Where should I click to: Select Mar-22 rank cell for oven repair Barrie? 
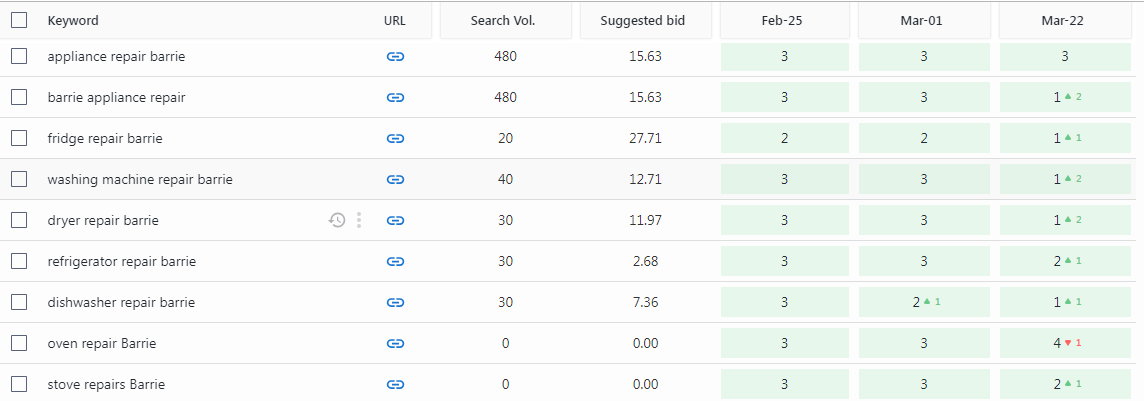pos(1065,343)
